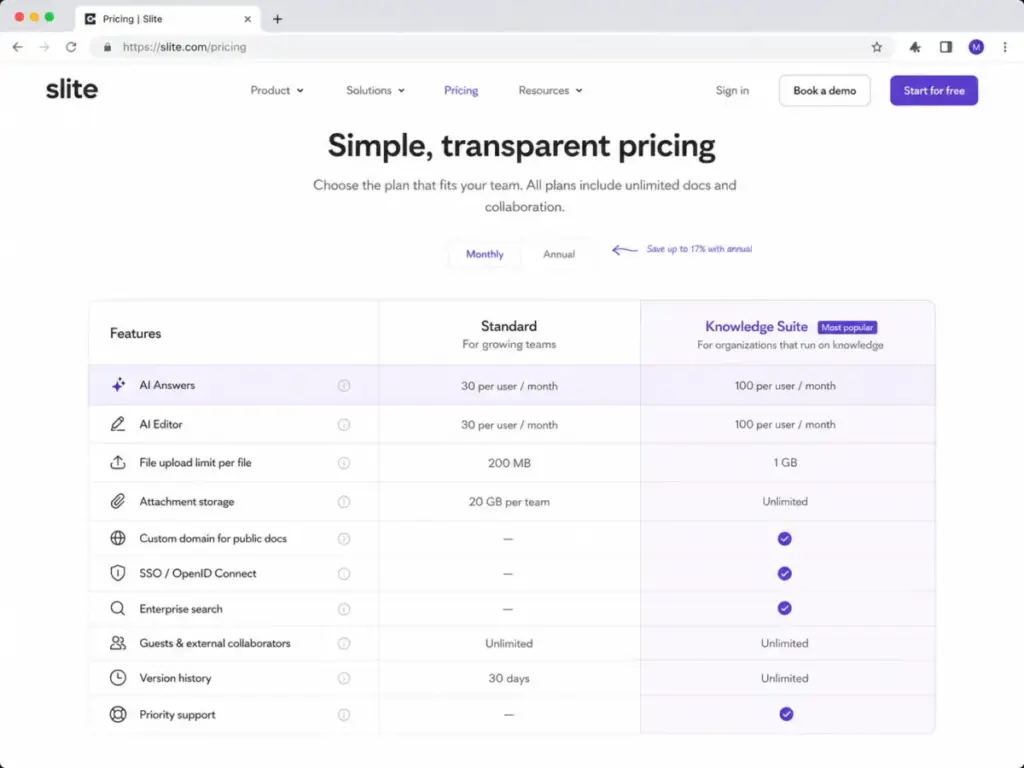Click the 'Features' column header
1024x768 pixels.
(135, 333)
